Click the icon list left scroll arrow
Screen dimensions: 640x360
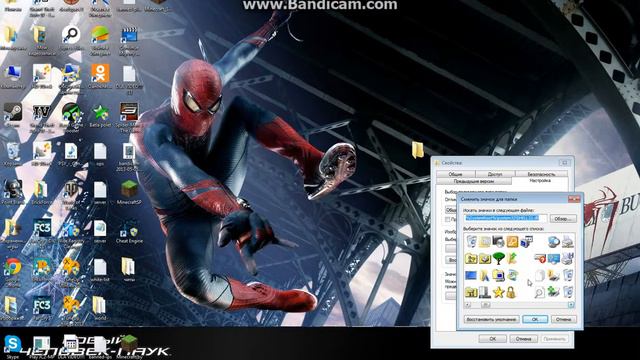(468, 305)
